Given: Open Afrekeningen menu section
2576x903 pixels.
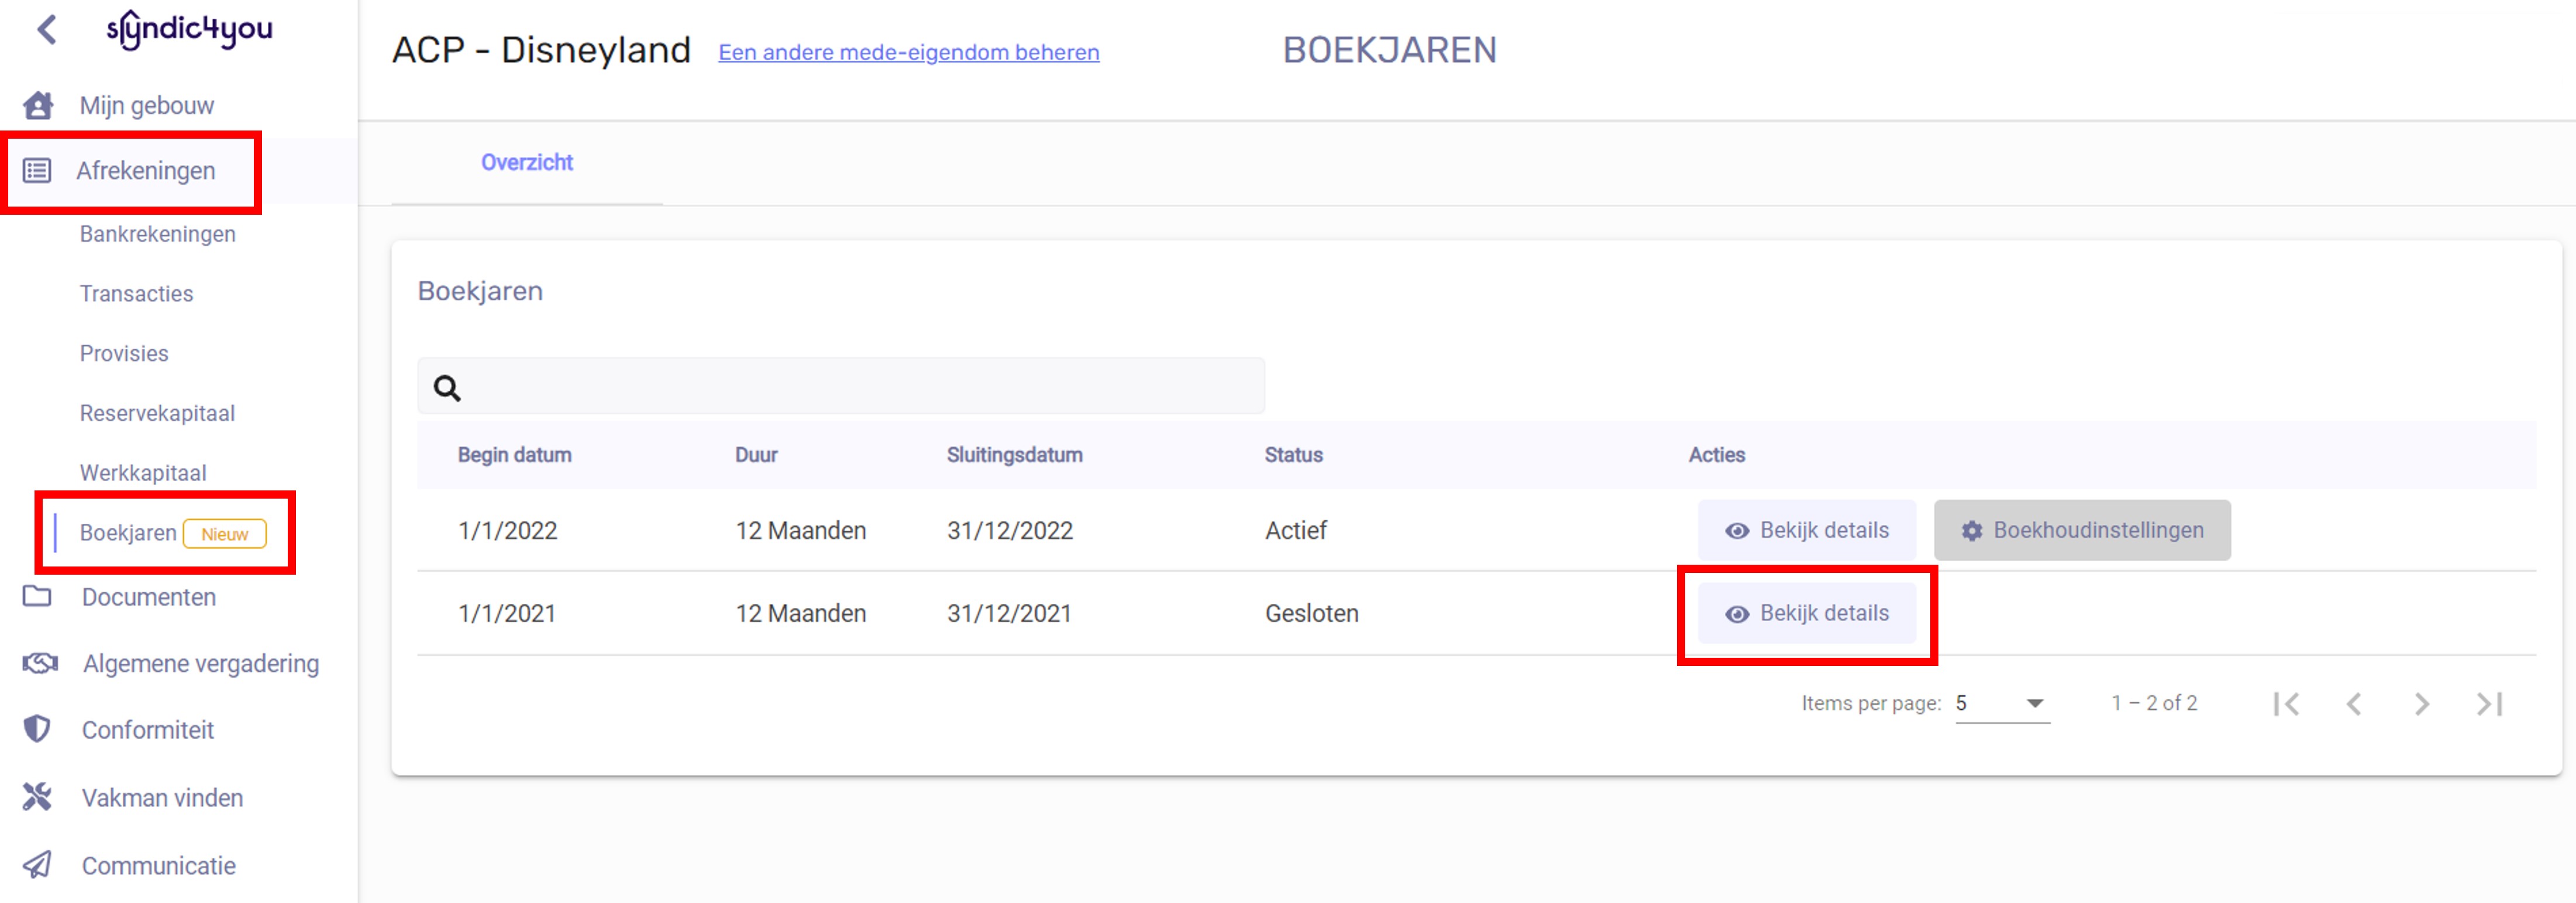Looking at the screenshot, I should [146, 170].
